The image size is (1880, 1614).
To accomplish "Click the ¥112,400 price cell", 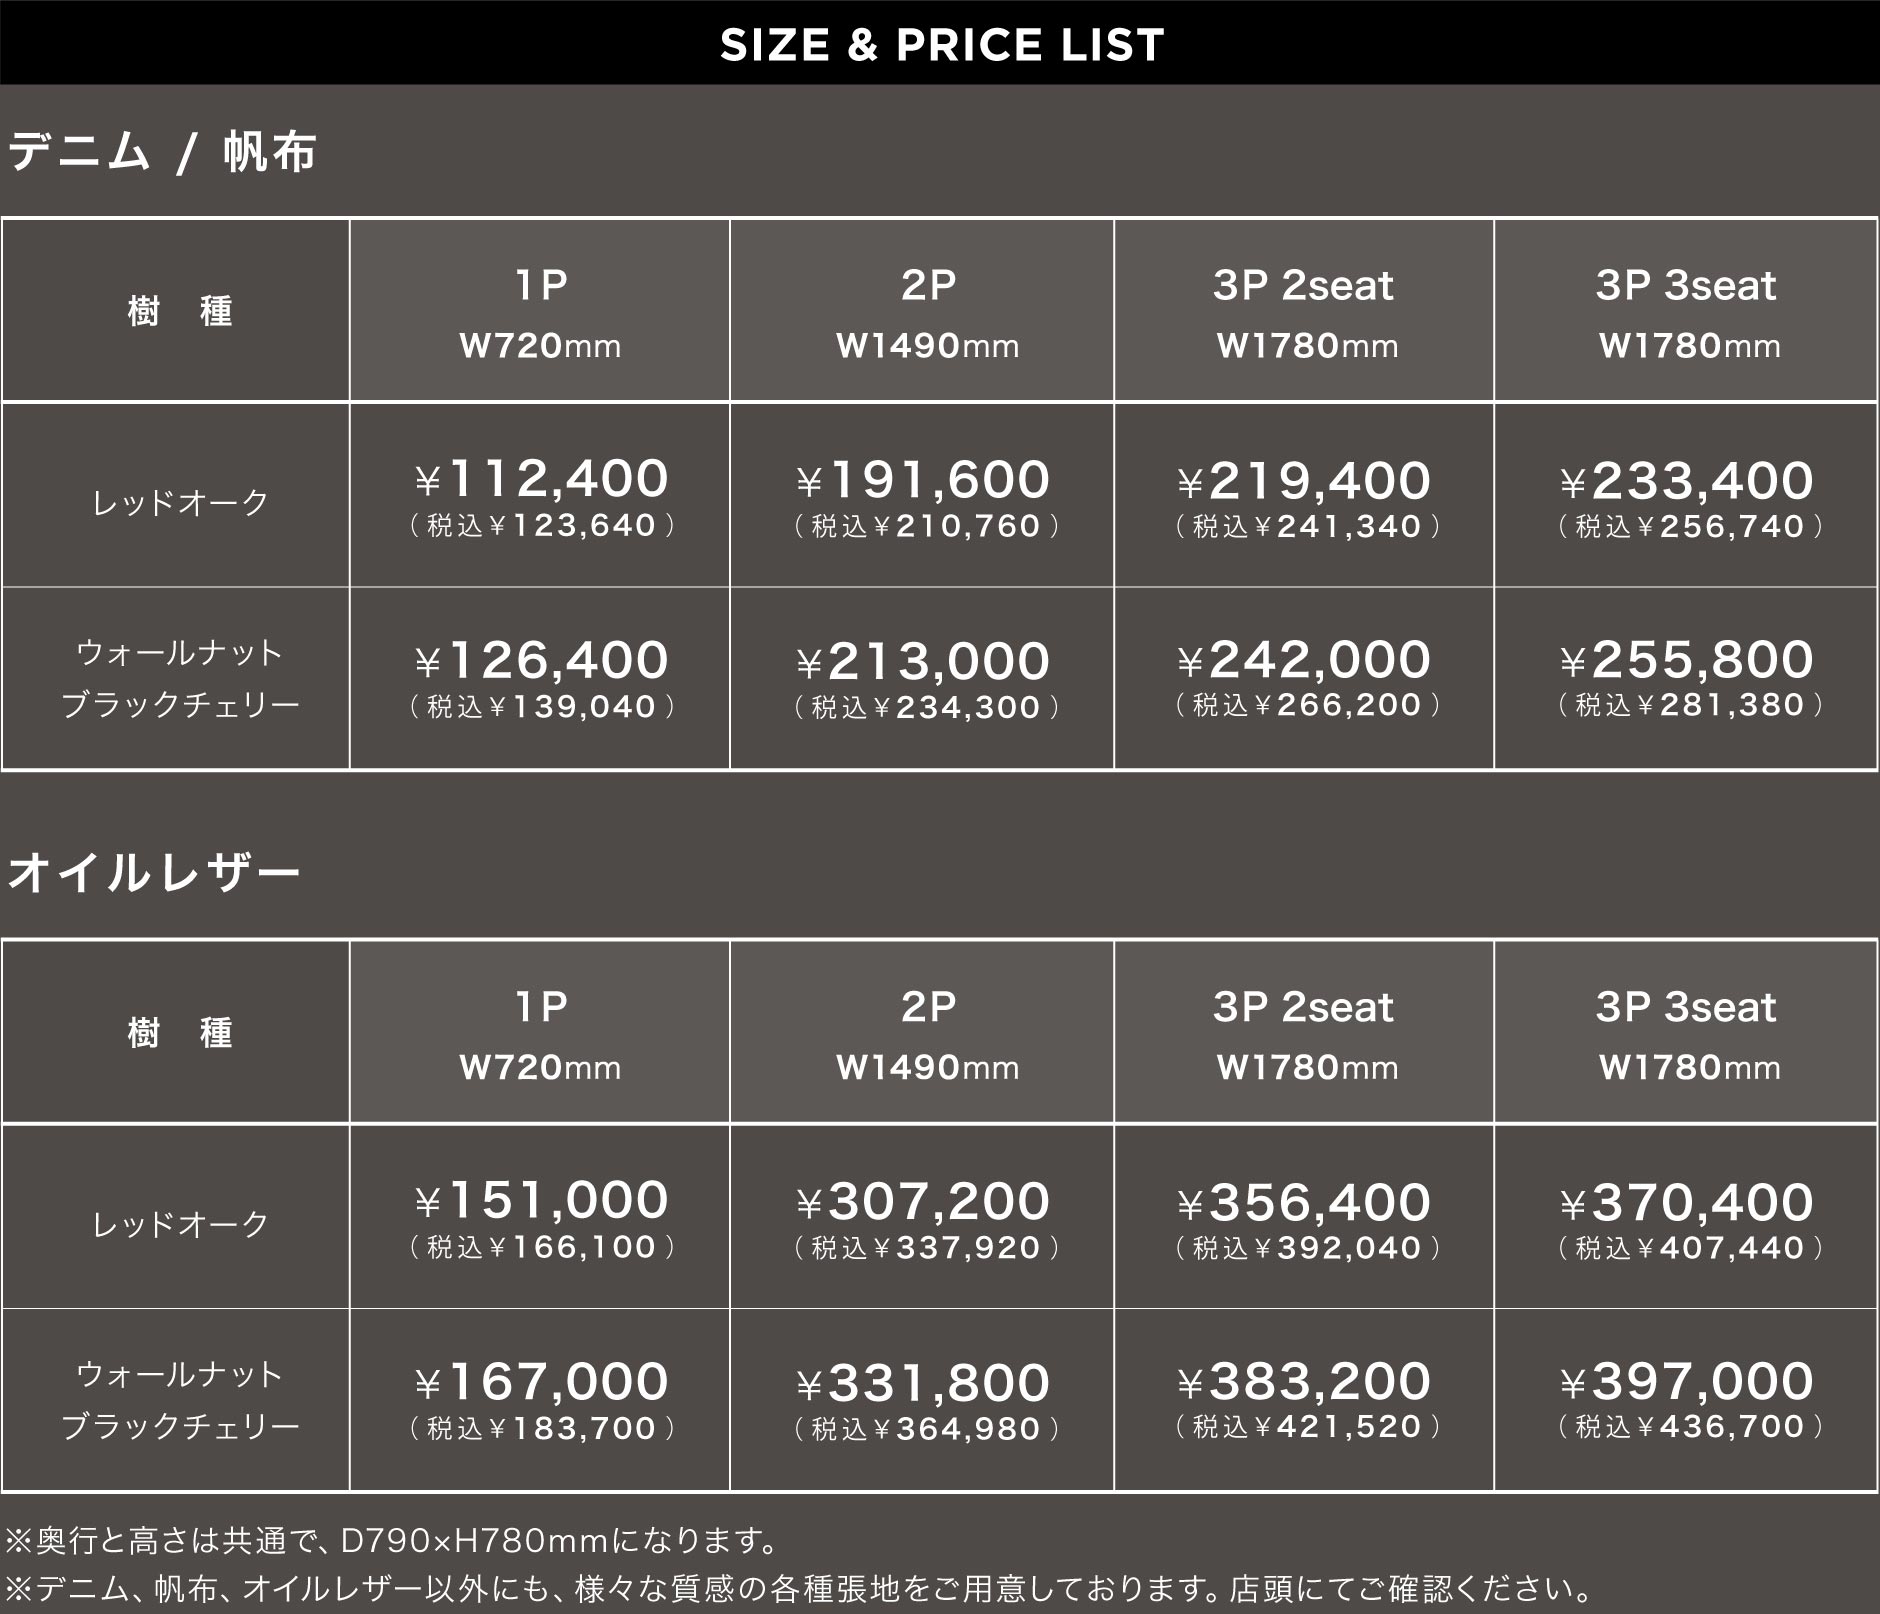I will tap(540, 495).
